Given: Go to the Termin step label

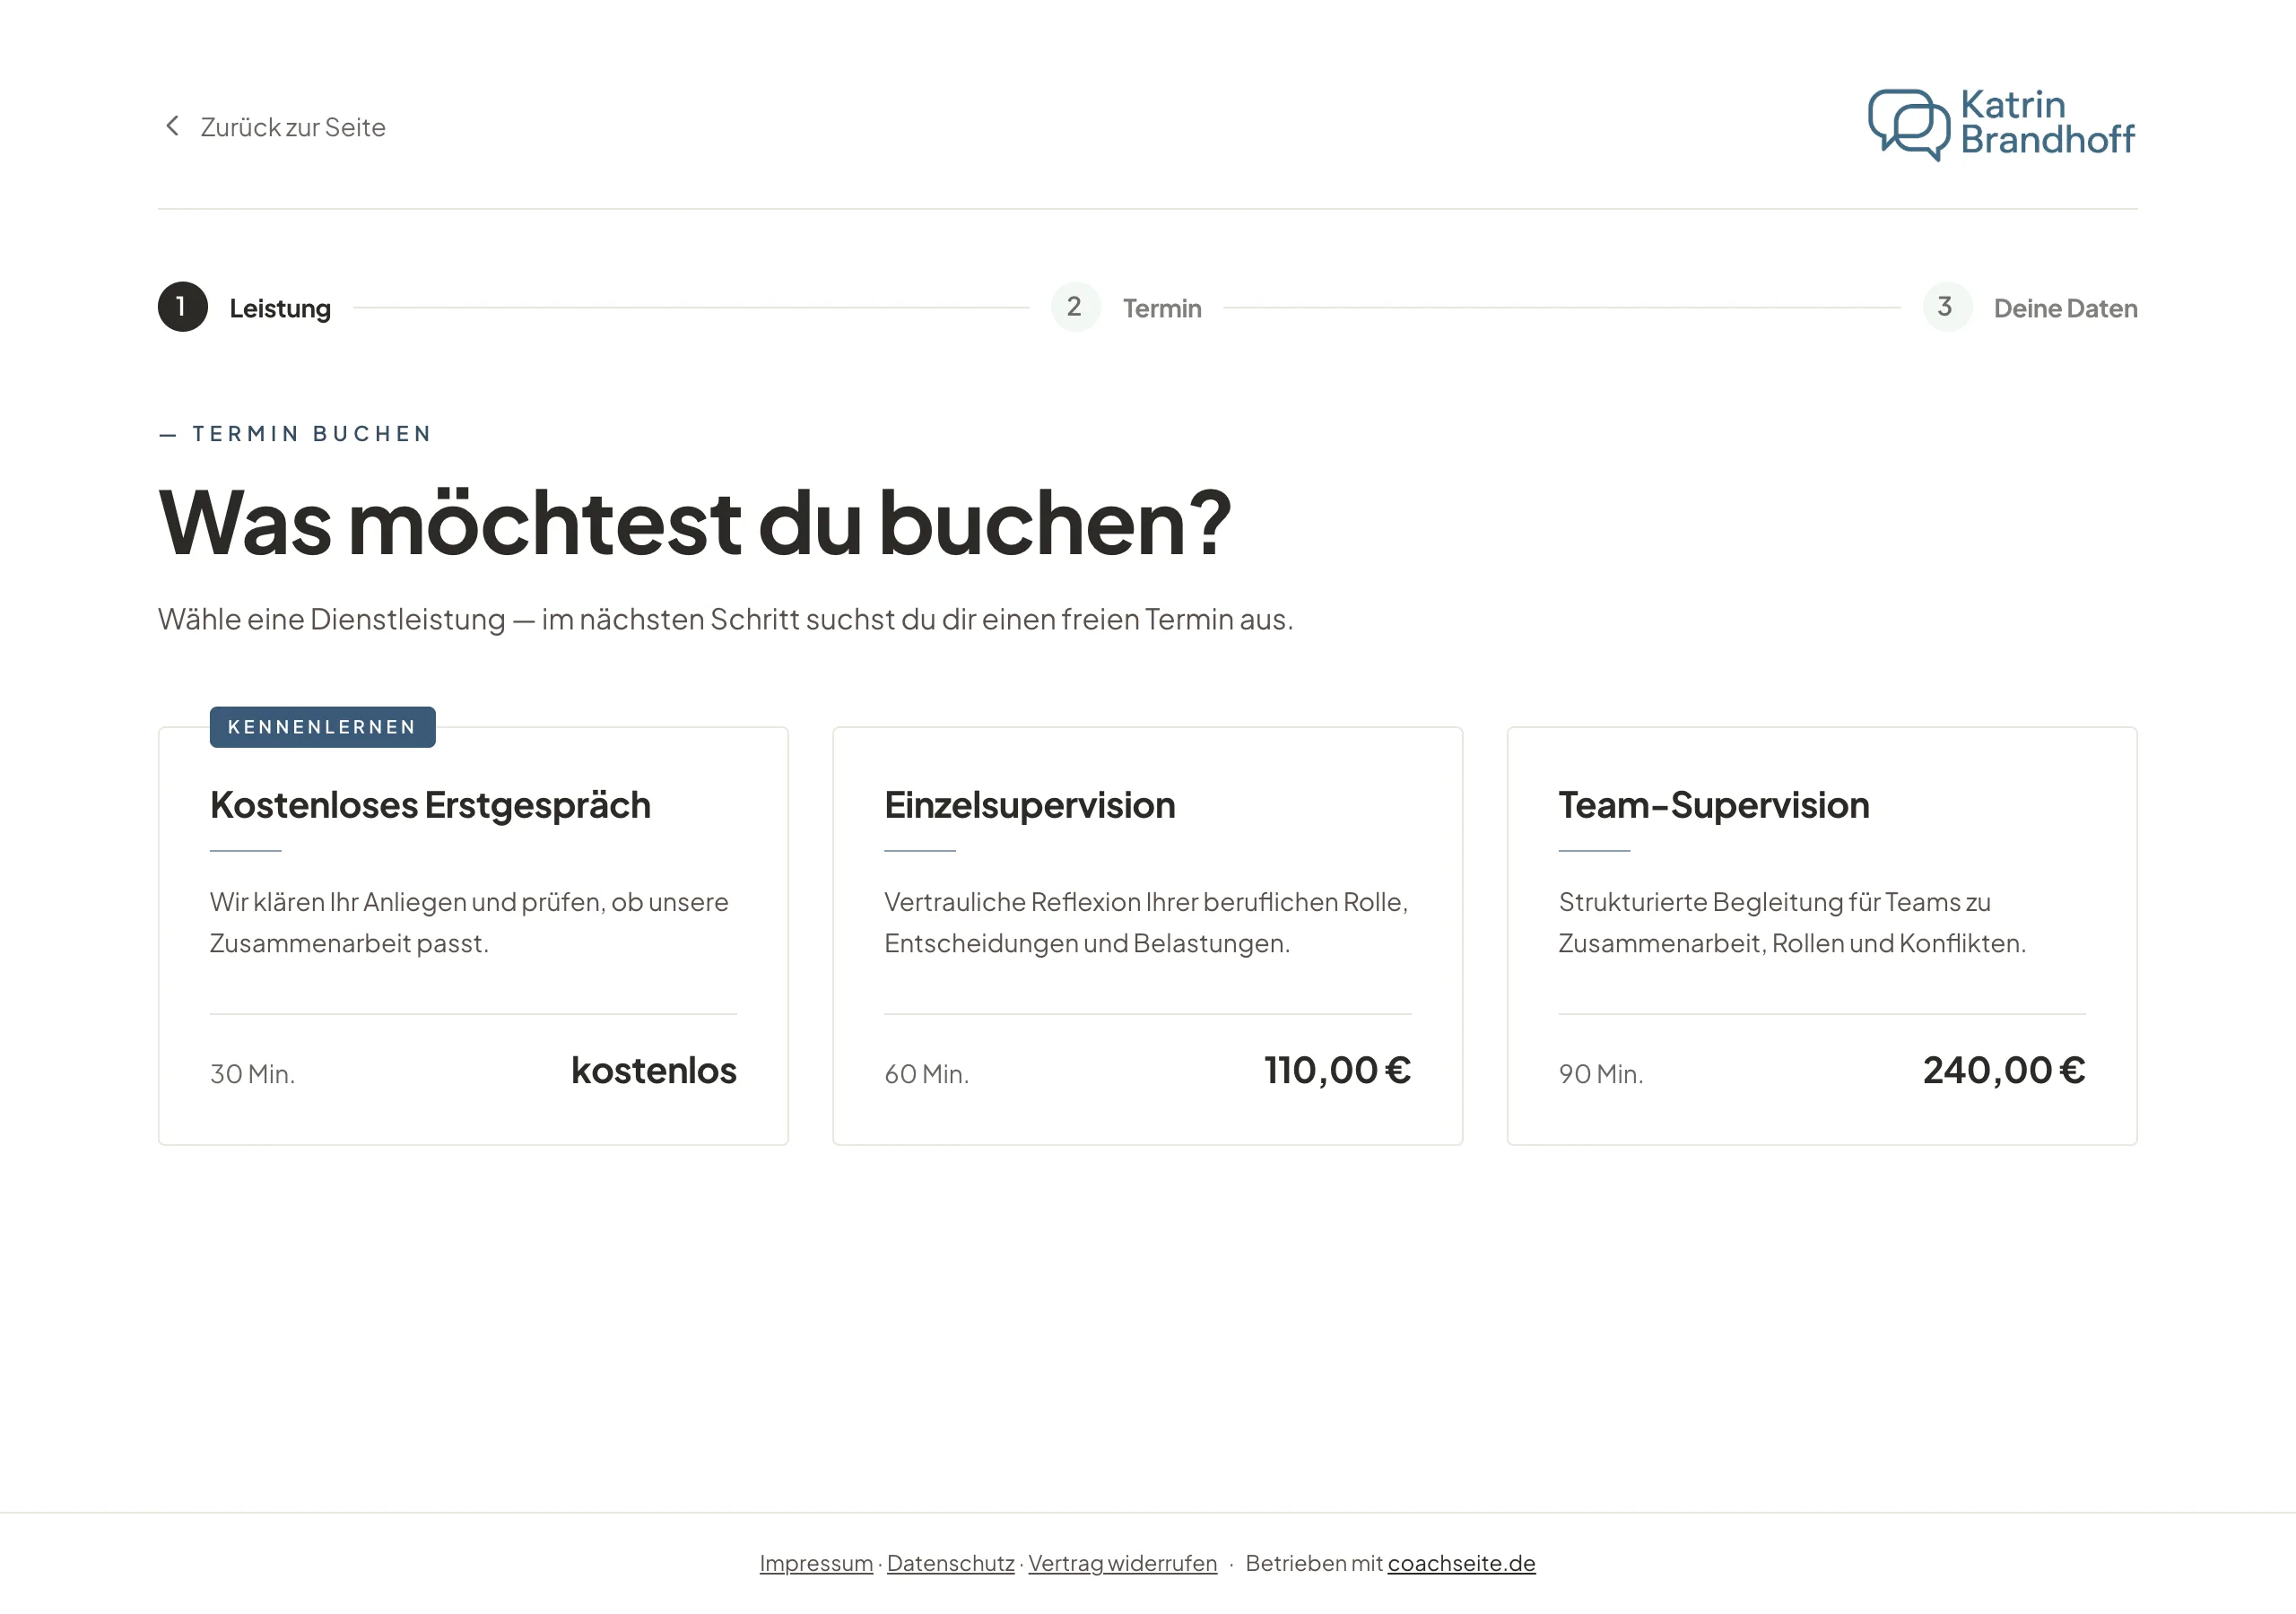Looking at the screenshot, I should click(1162, 308).
